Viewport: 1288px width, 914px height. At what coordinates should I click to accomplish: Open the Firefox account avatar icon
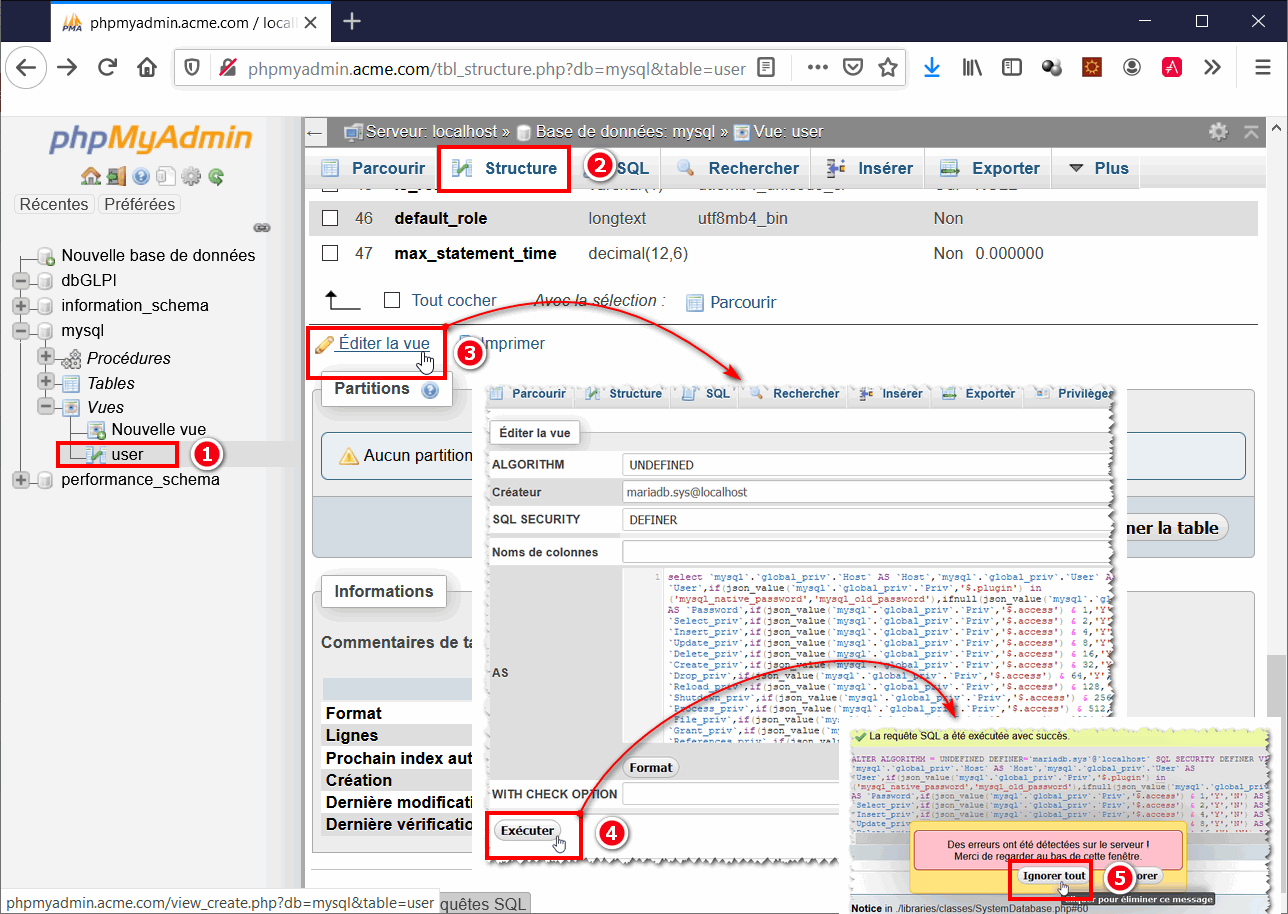1132,67
